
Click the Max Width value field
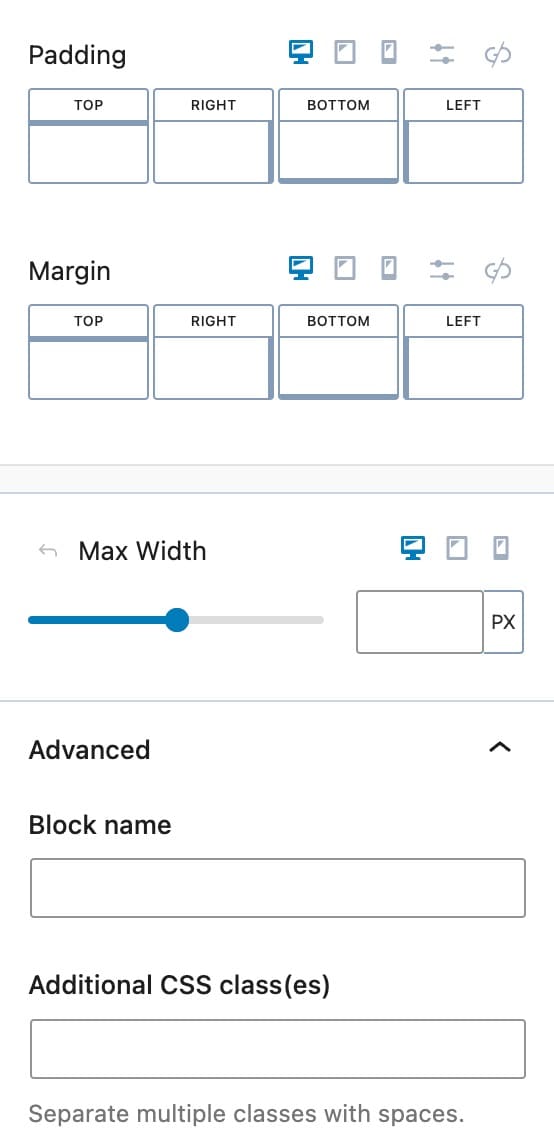tap(420, 622)
